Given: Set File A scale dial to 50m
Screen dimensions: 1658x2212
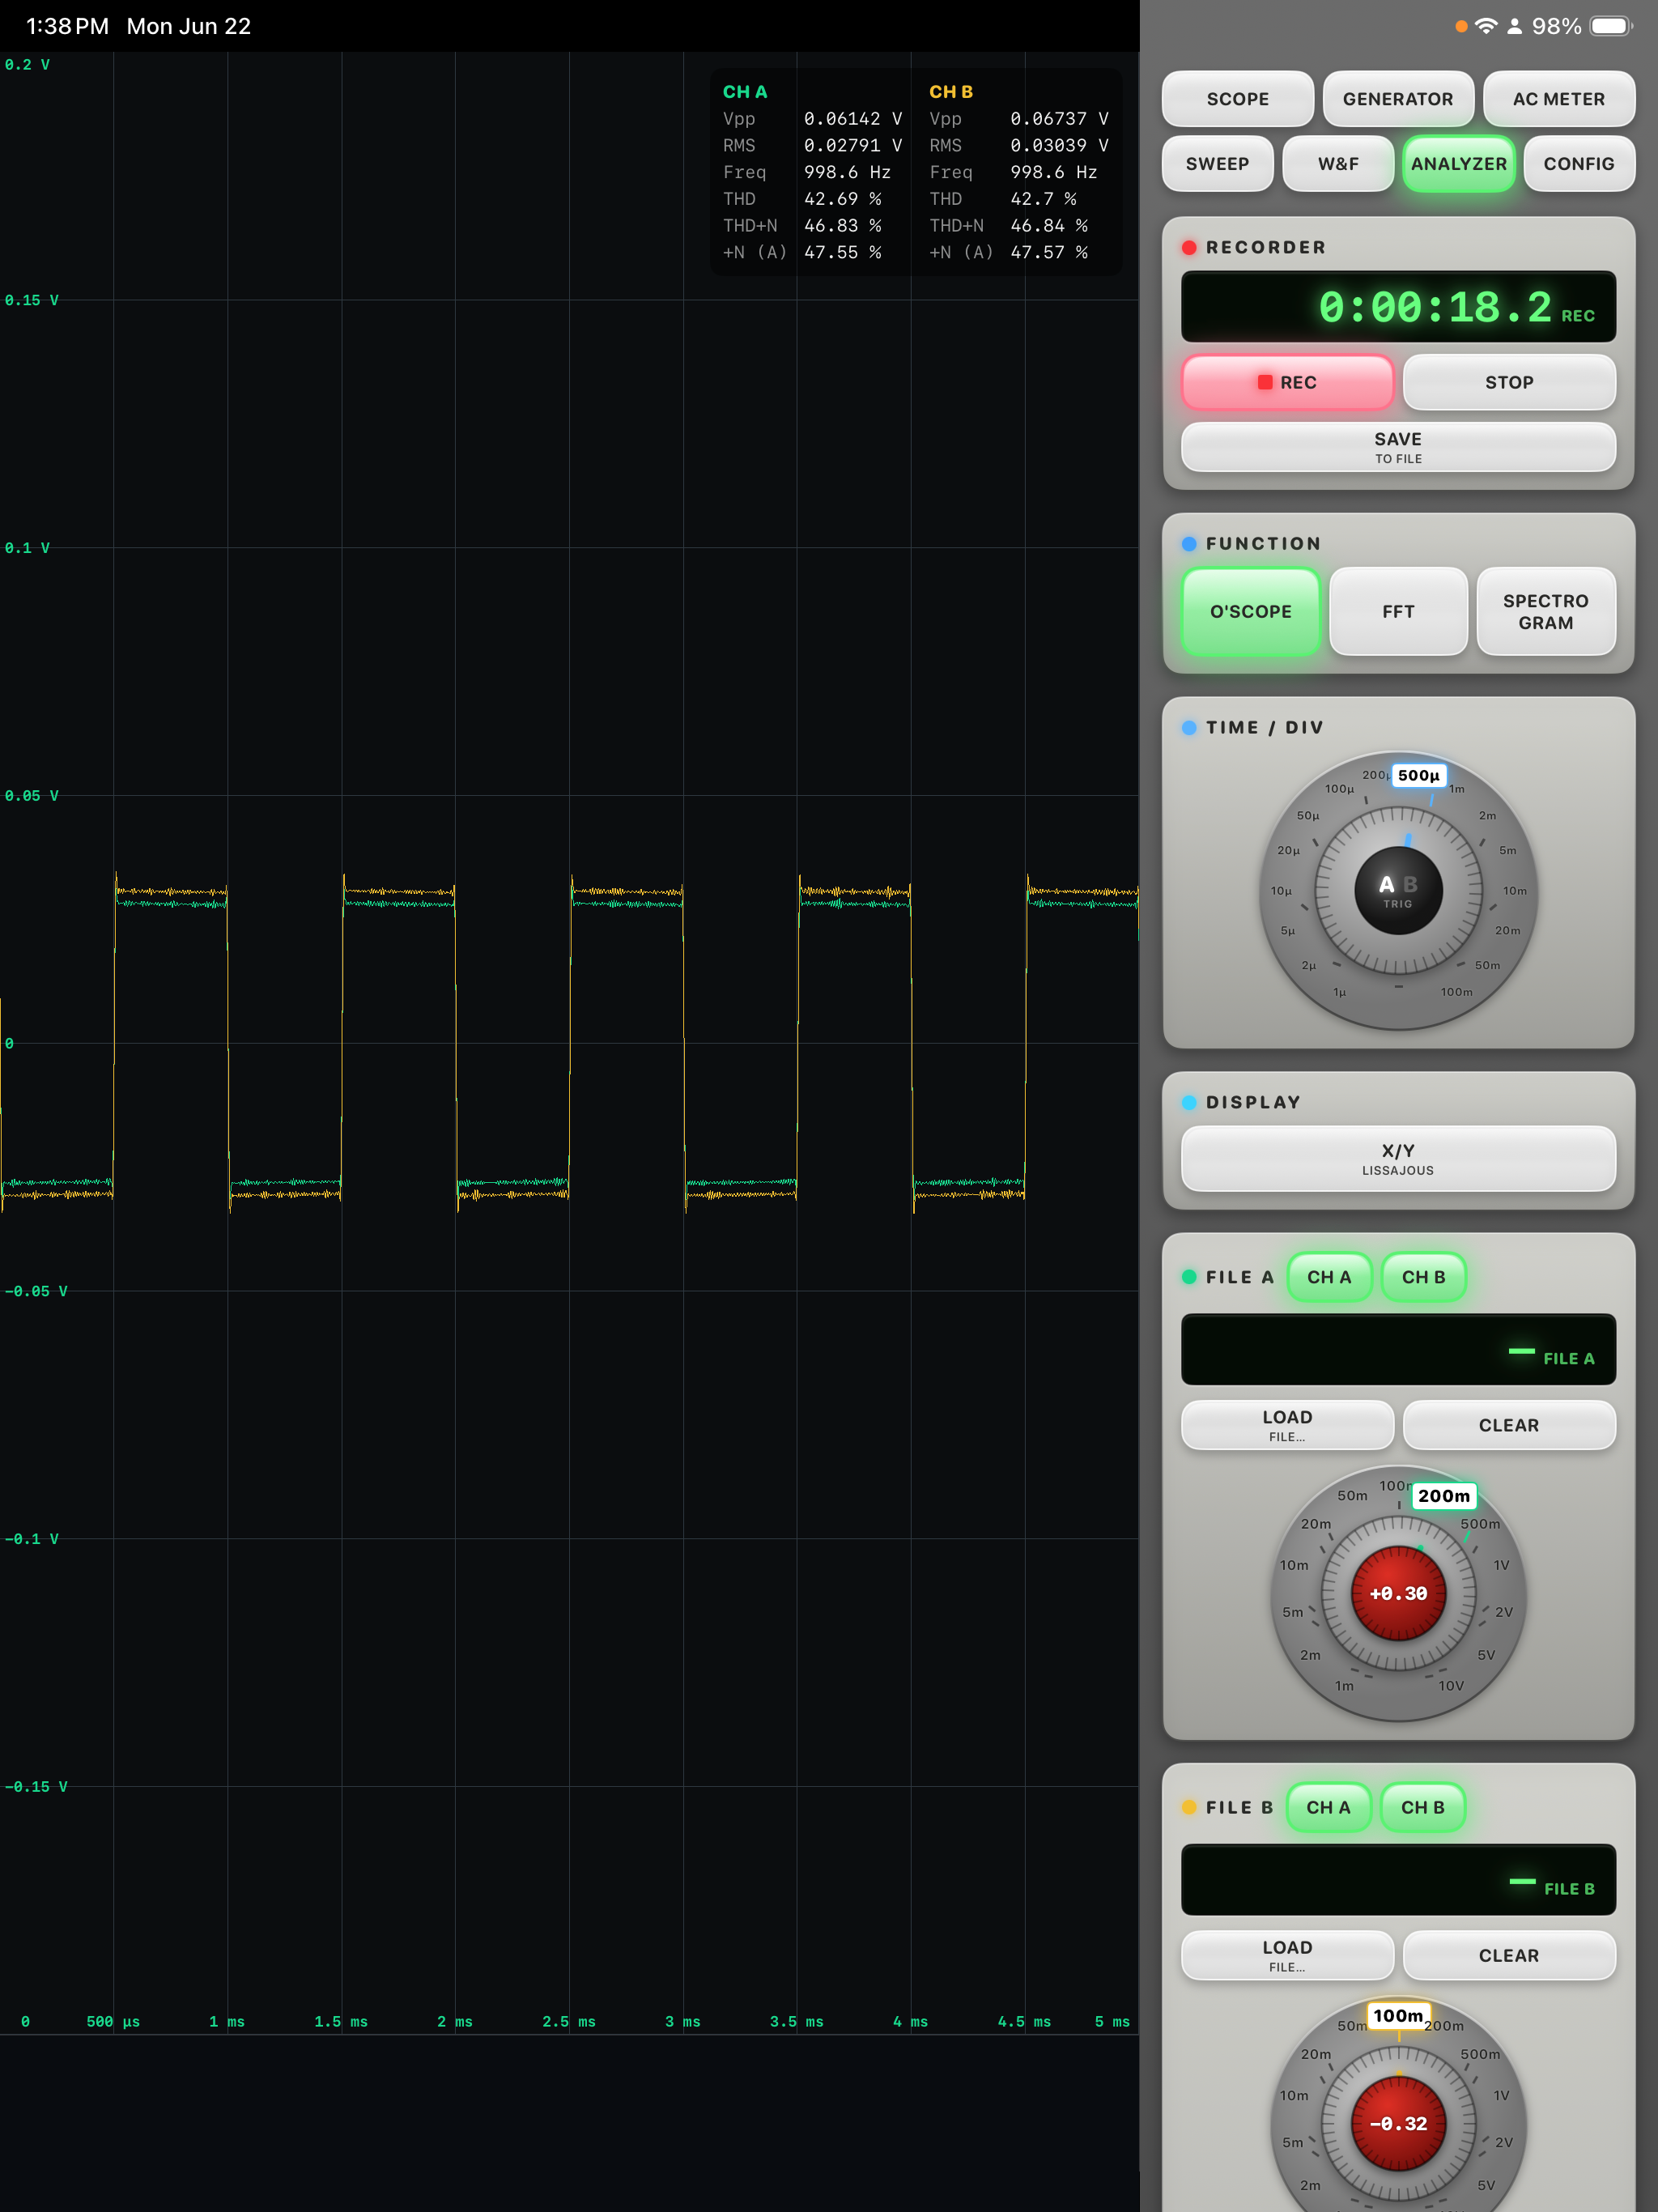Looking at the screenshot, I should [x=1352, y=1496].
